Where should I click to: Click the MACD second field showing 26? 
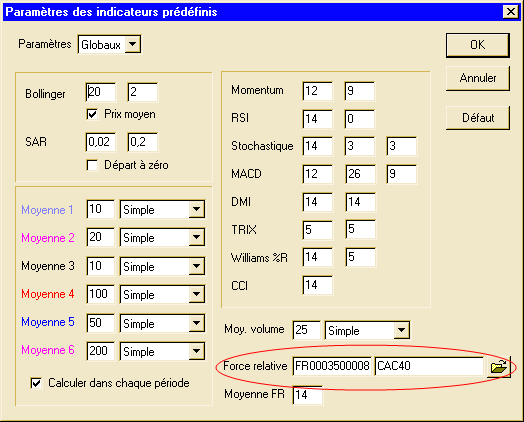tap(360, 174)
